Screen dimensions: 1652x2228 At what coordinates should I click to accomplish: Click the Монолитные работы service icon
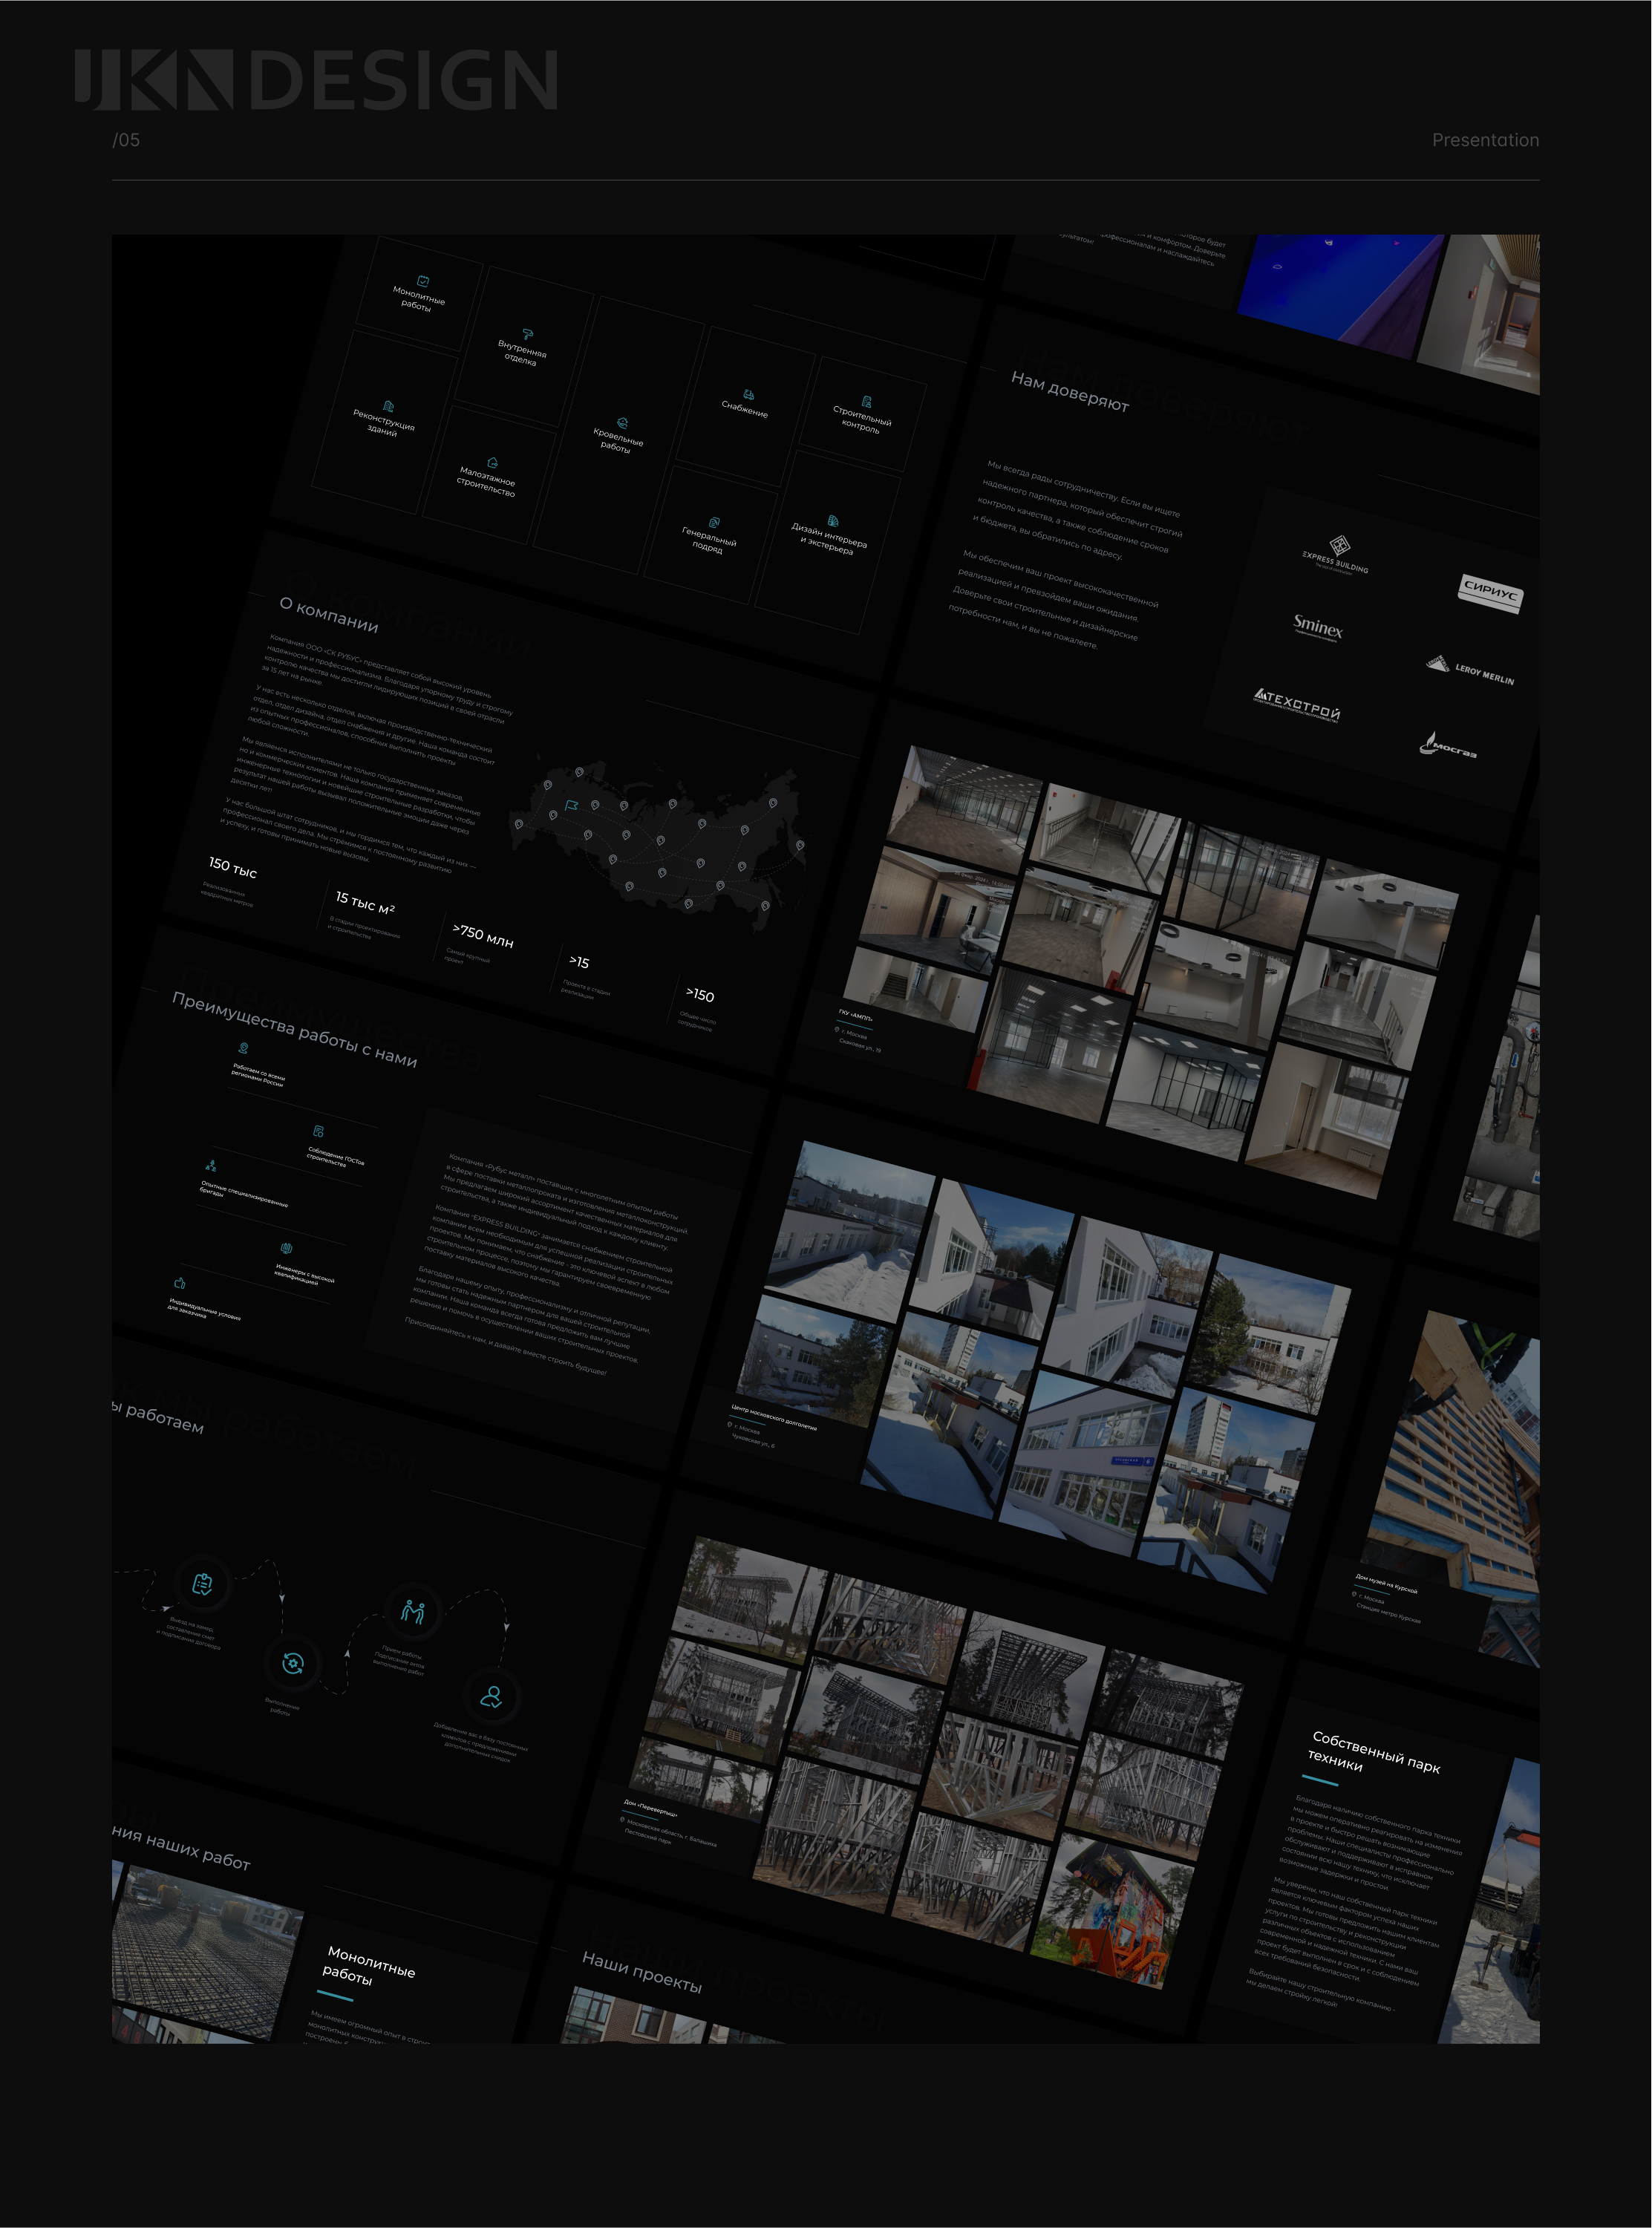coord(423,282)
